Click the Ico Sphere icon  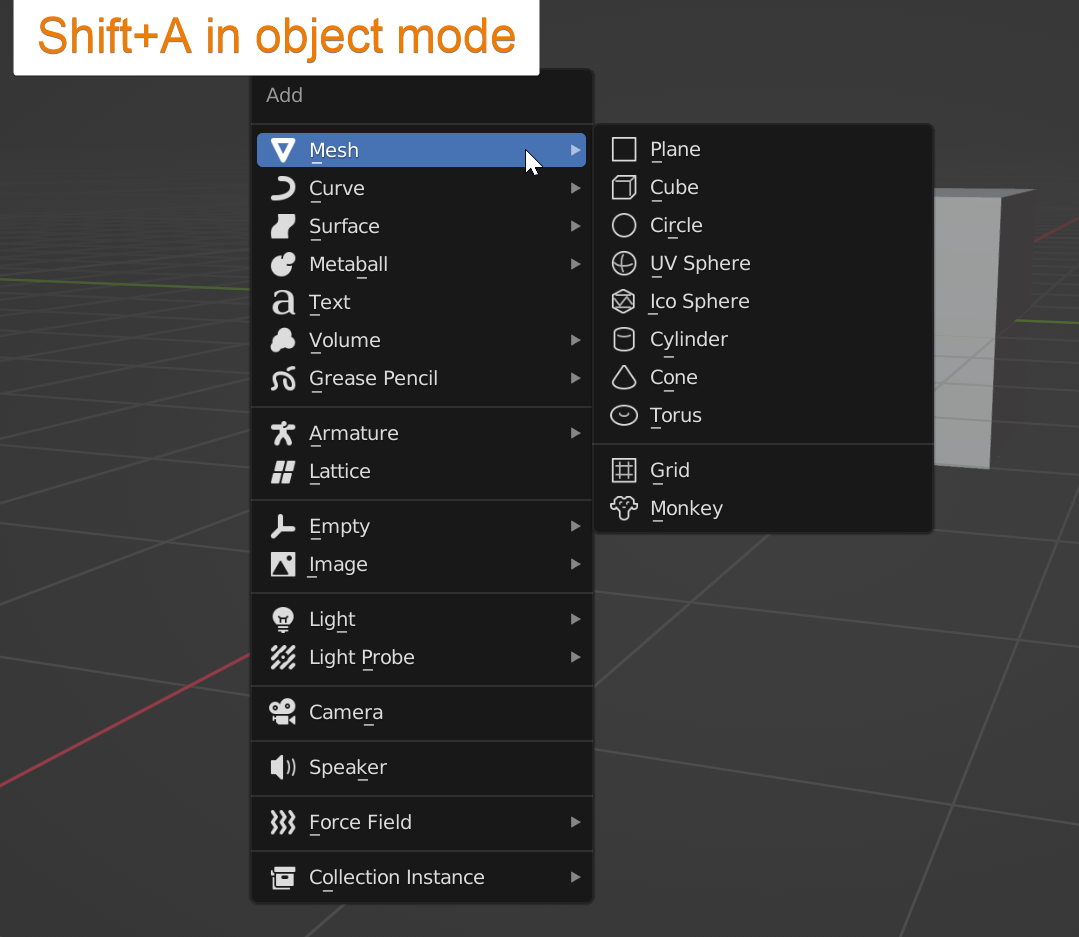pyautogui.click(x=624, y=301)
